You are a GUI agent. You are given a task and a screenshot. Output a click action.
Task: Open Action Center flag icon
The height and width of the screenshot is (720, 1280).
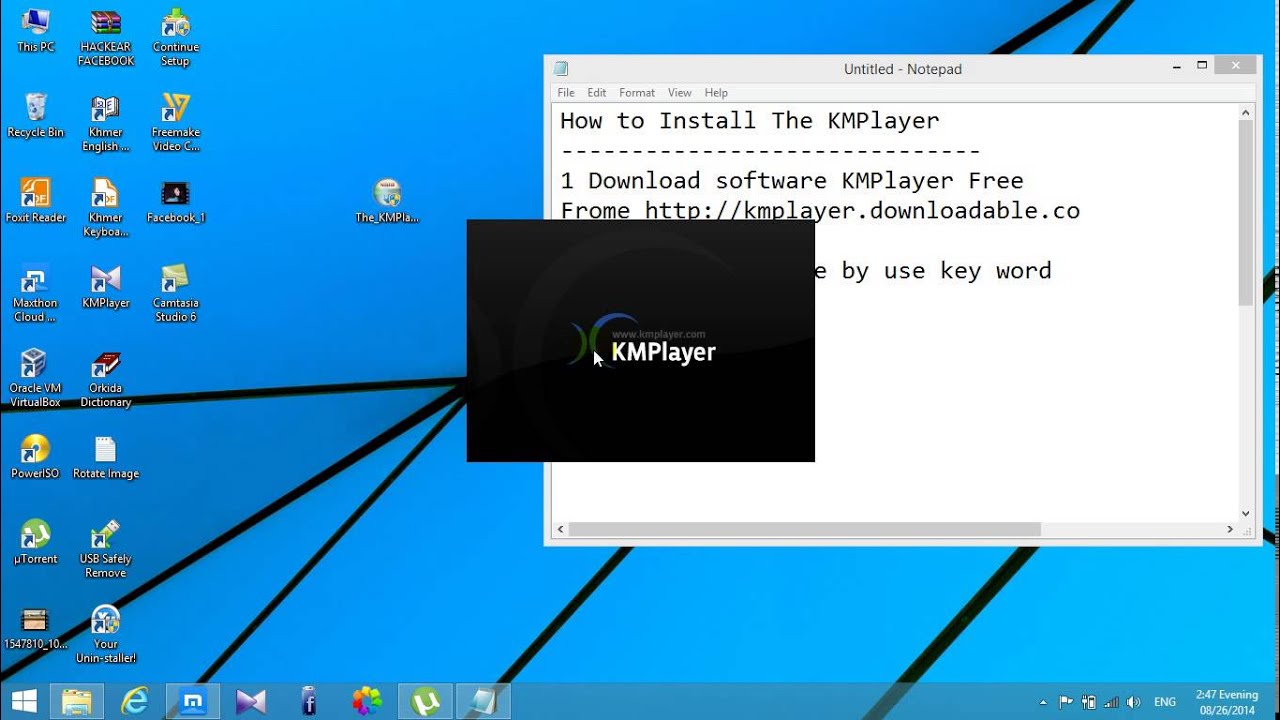(x=1066, y=702)
